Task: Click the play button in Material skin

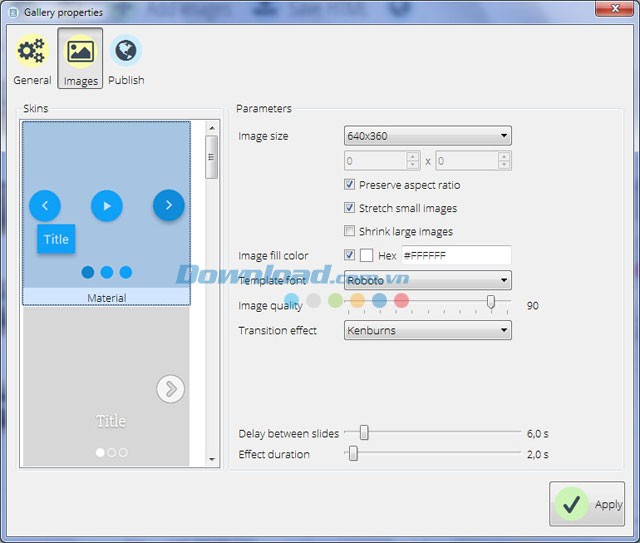Action: coord(107,206)
